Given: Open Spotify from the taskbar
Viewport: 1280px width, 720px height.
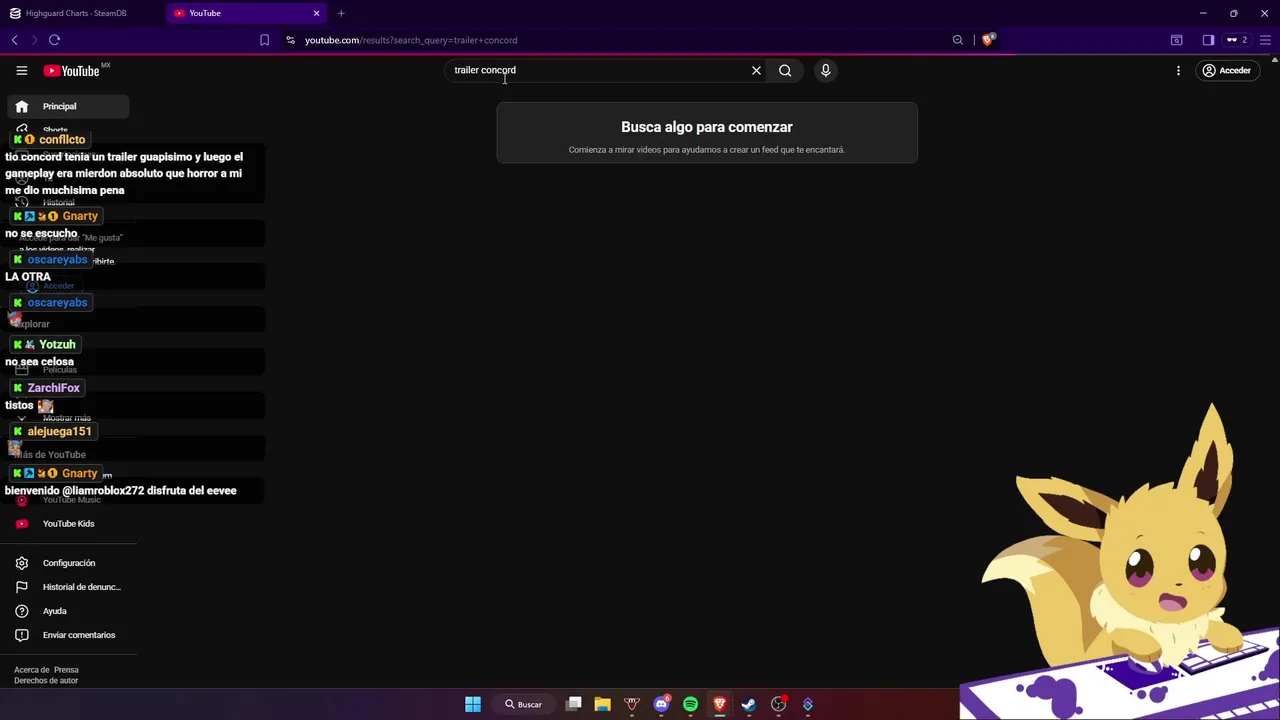Looking at the screenshot, I should click(x=690, y=704).
